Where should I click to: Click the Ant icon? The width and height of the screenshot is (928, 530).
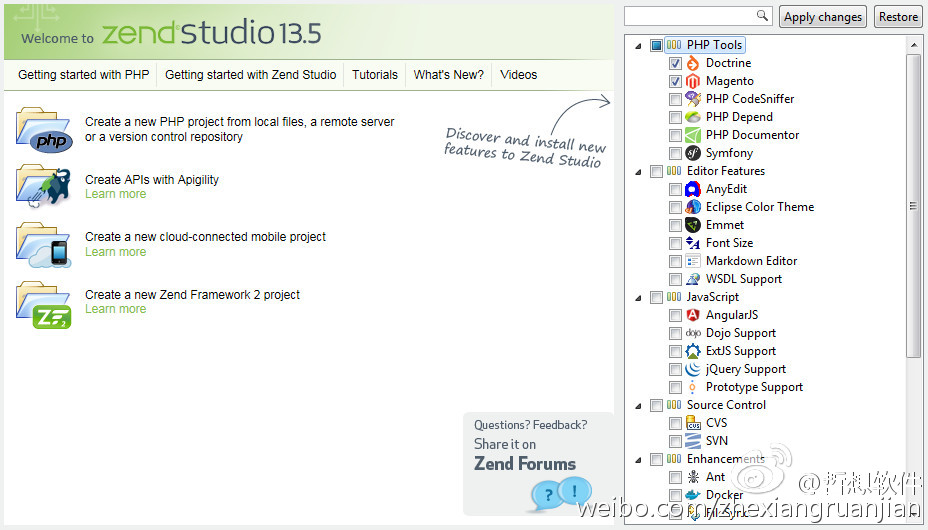tap(692, 477)
